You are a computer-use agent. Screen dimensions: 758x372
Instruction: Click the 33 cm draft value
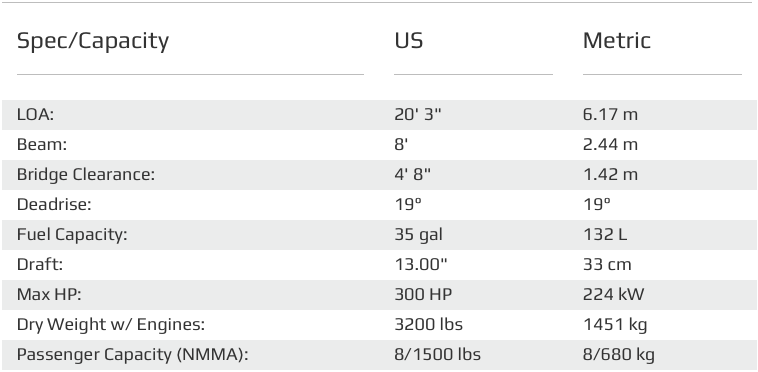[607, 265]
